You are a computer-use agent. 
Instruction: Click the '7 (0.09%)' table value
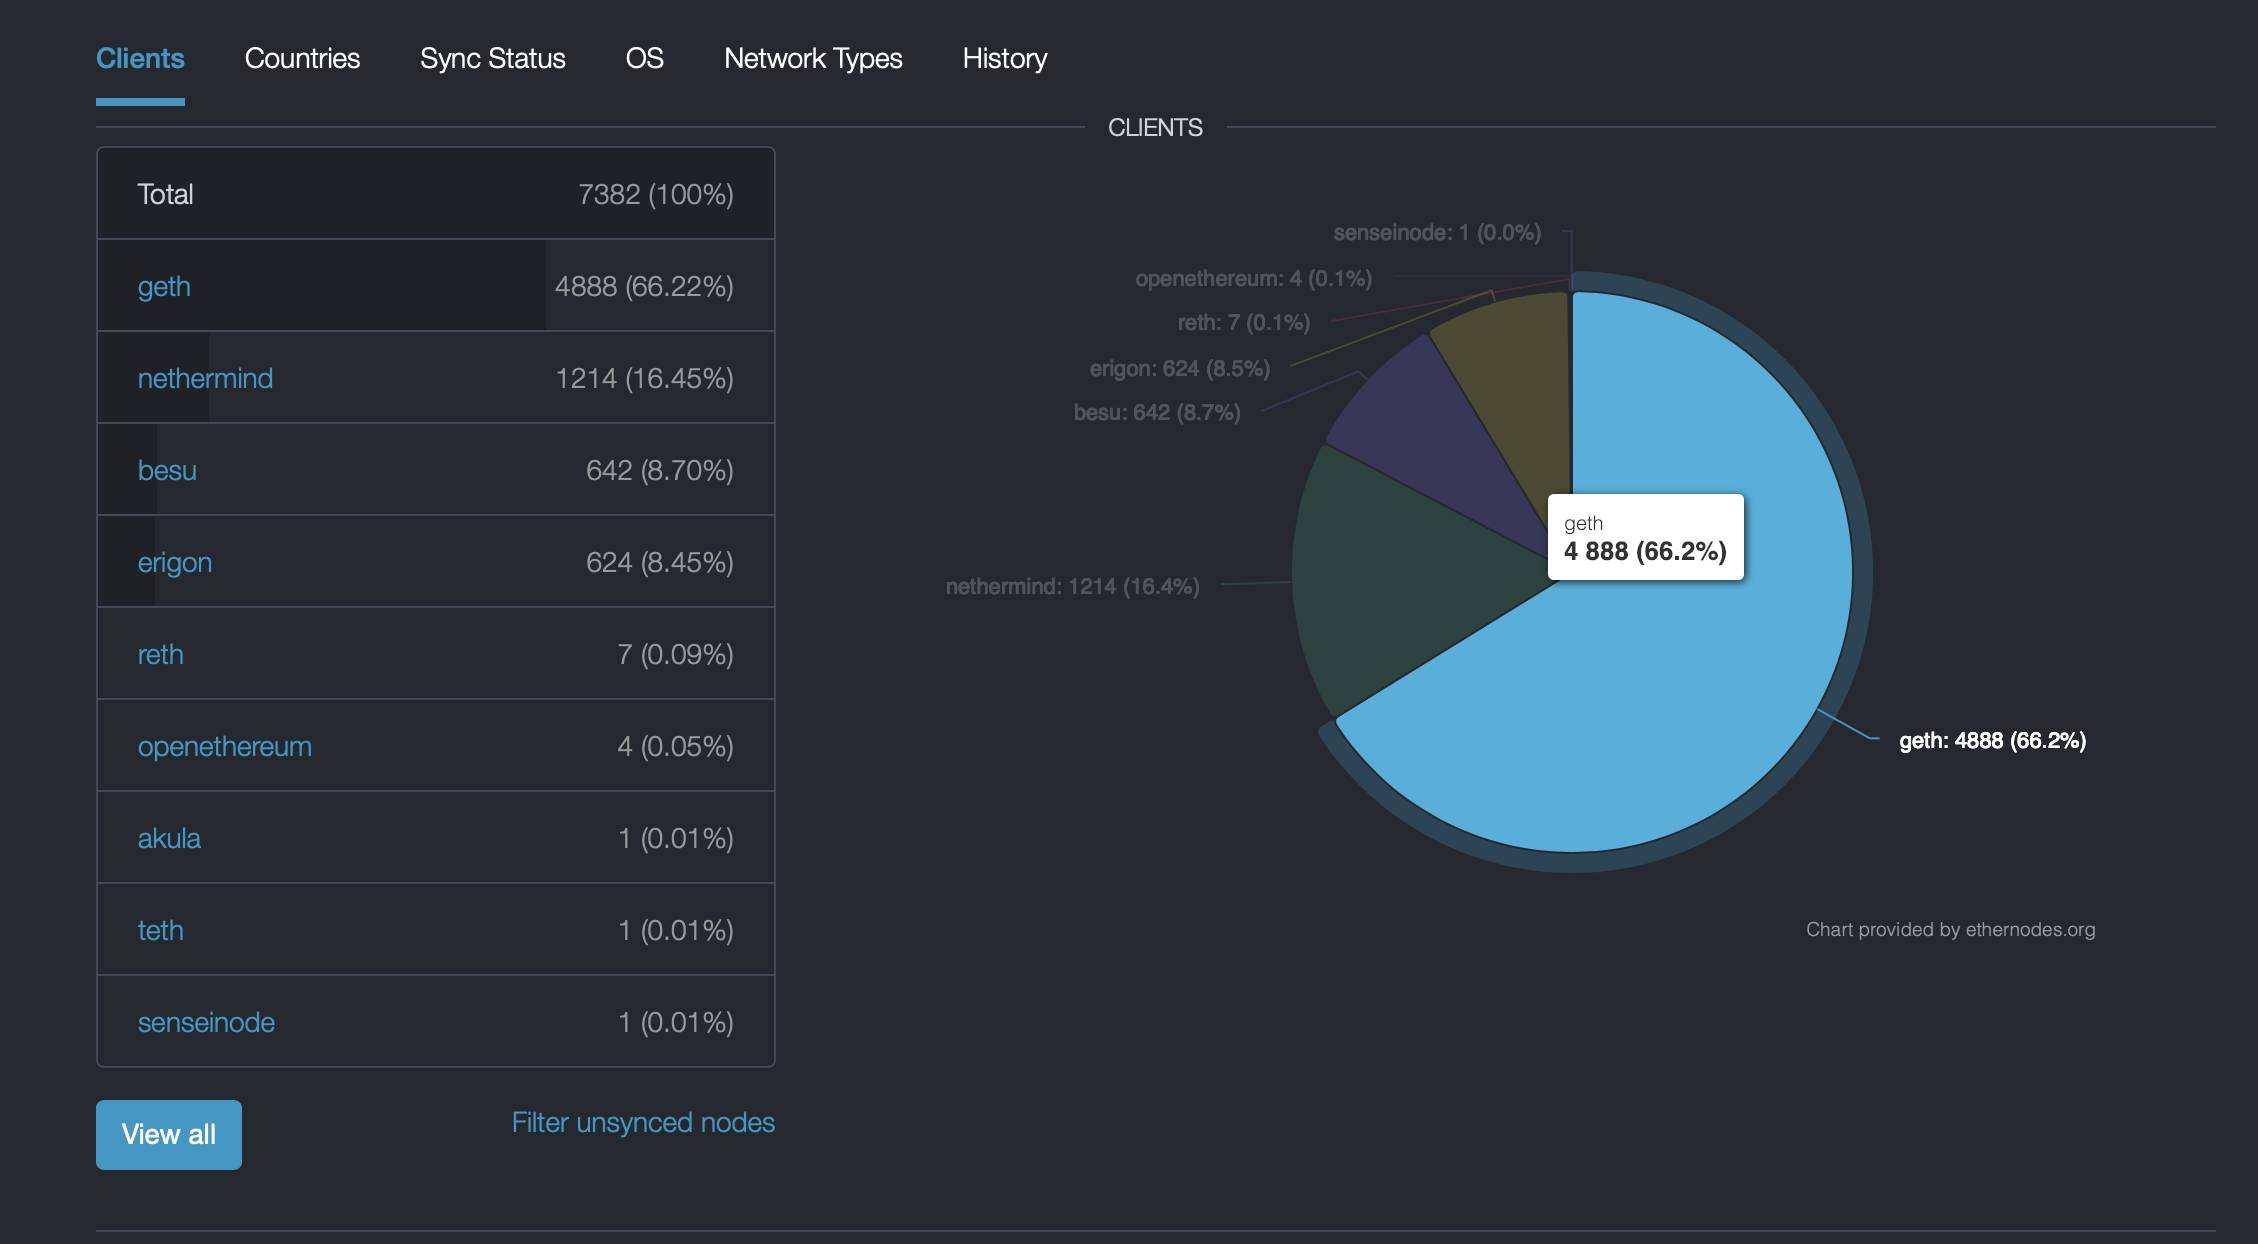point(675,654)
